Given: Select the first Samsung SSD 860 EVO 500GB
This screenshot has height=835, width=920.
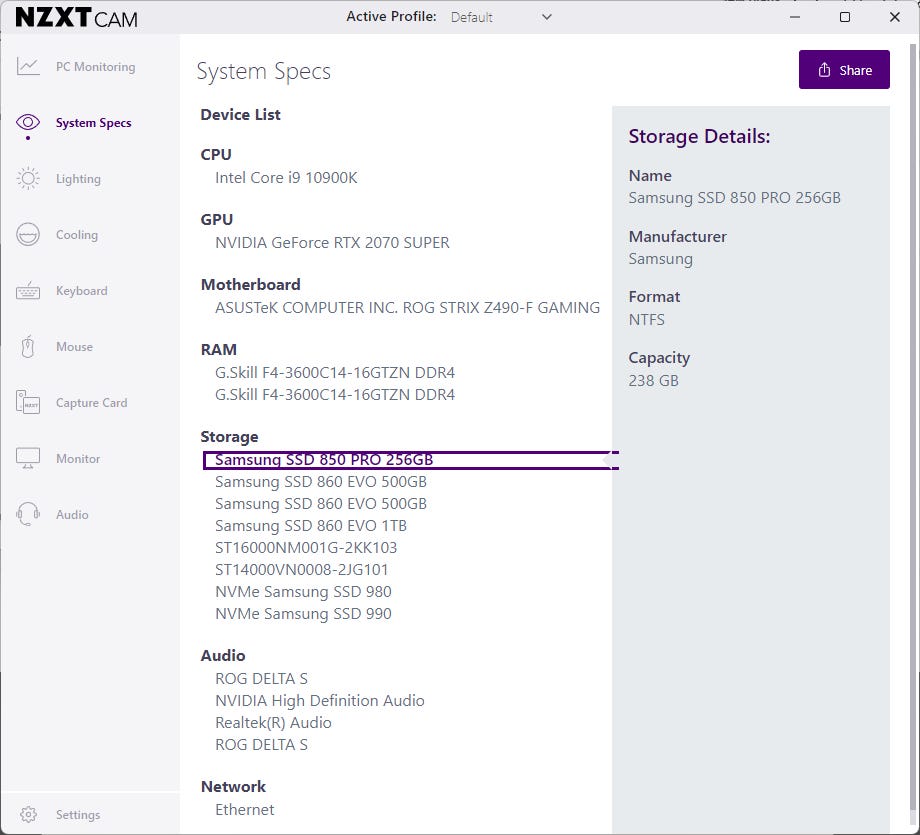Looking at the screenshot, I should click(321, 482).
